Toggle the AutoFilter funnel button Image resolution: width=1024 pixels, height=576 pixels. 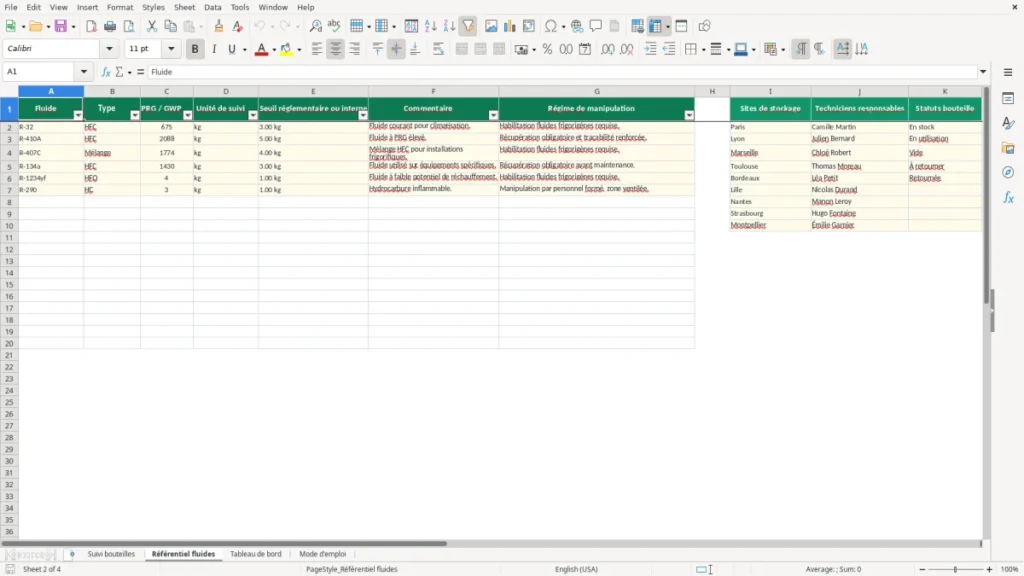pos(468,26)
